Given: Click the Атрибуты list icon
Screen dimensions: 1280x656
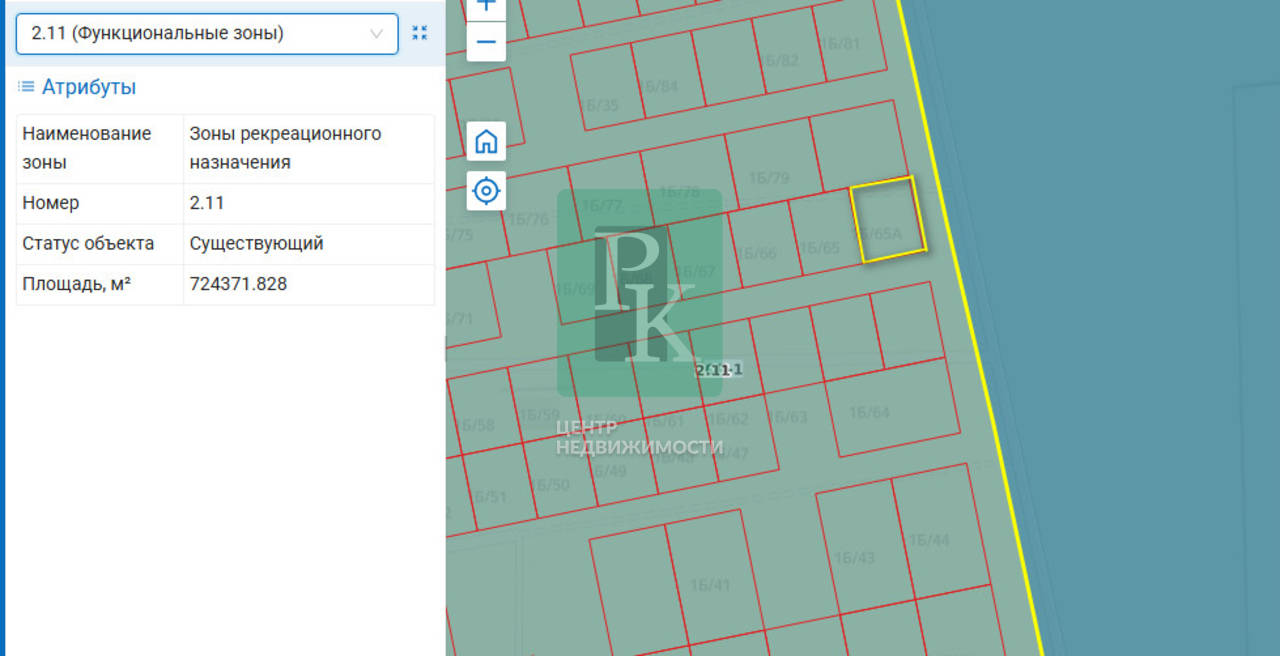Looking at the screenshot, I should [26, 87].
